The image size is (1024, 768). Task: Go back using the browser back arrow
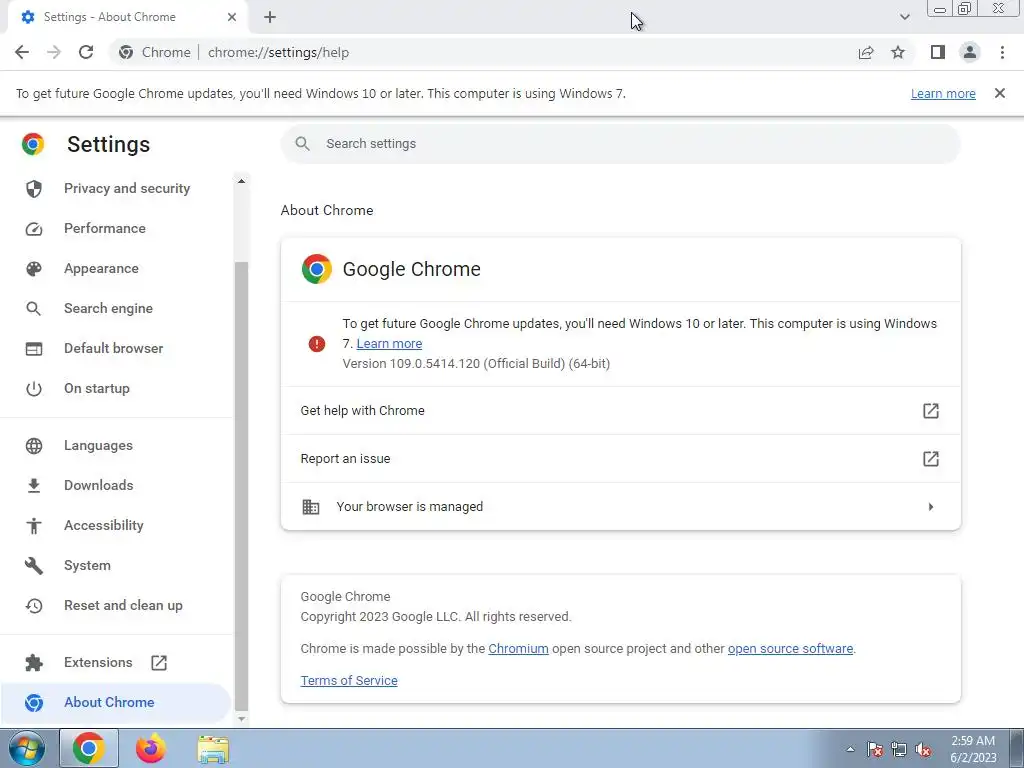22,52
